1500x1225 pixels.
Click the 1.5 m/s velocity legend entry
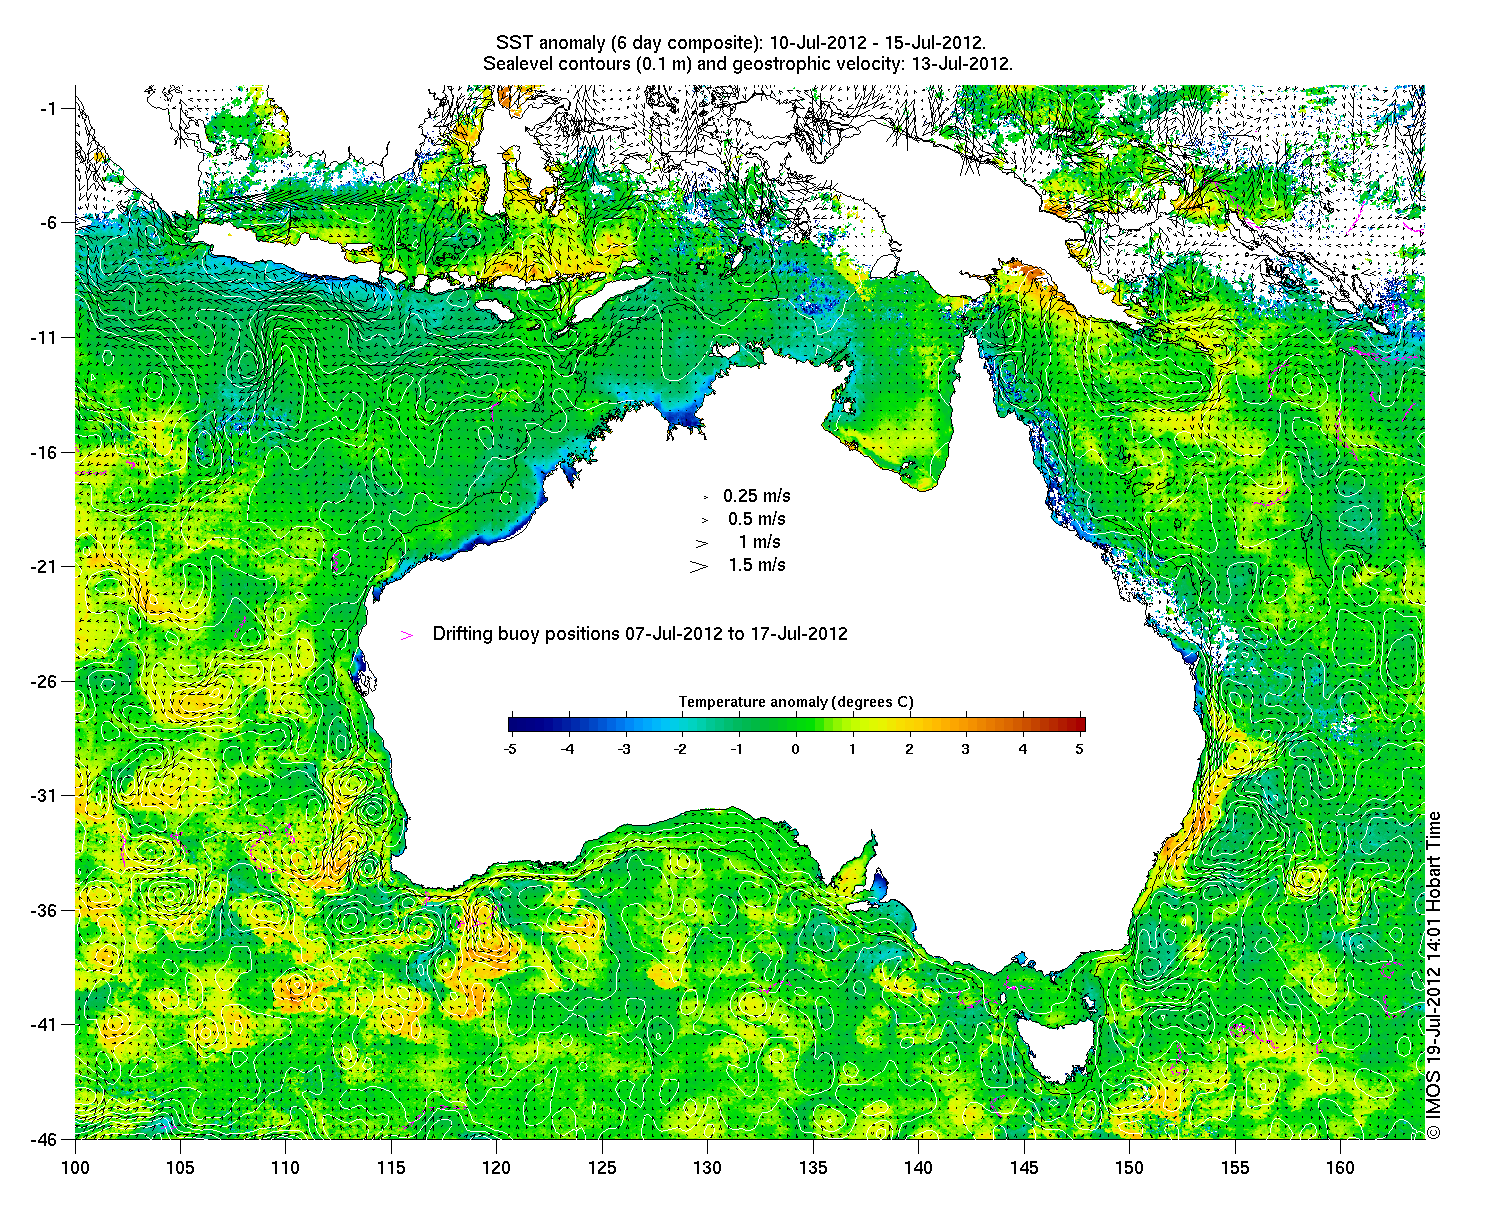(756, 565)
